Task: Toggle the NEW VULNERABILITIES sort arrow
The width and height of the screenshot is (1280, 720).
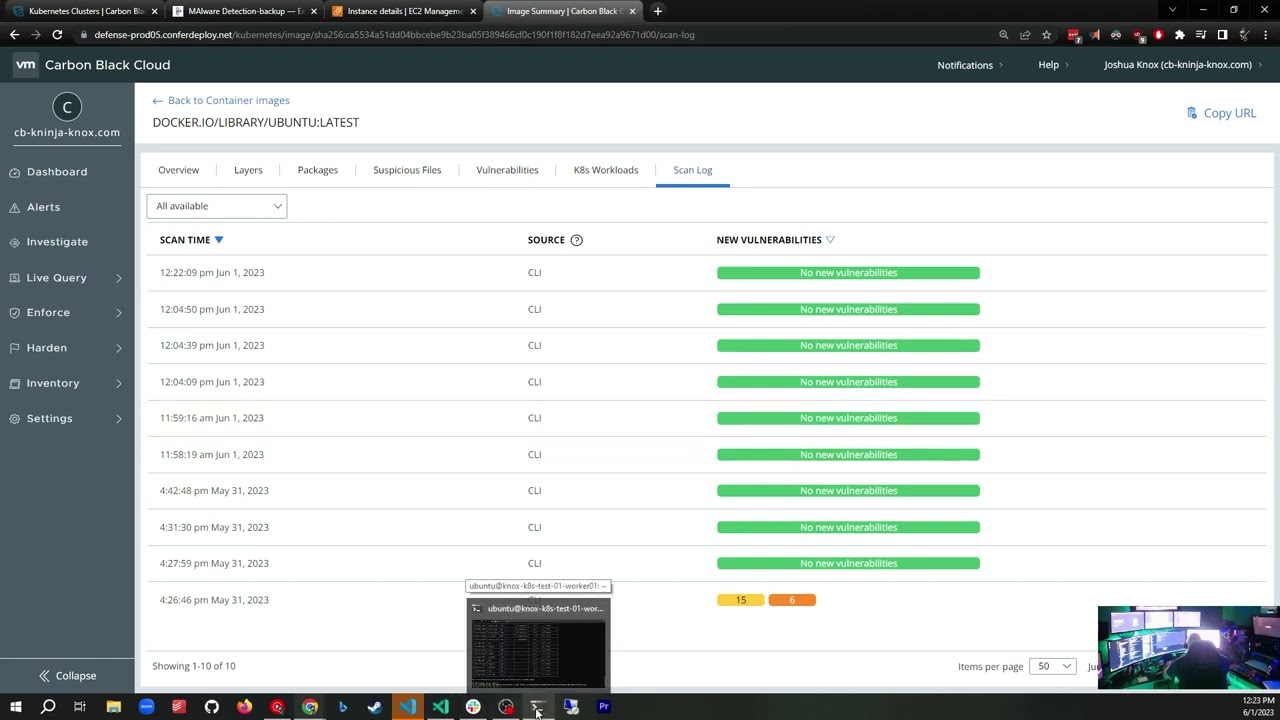Action: [x=830, y=240]
